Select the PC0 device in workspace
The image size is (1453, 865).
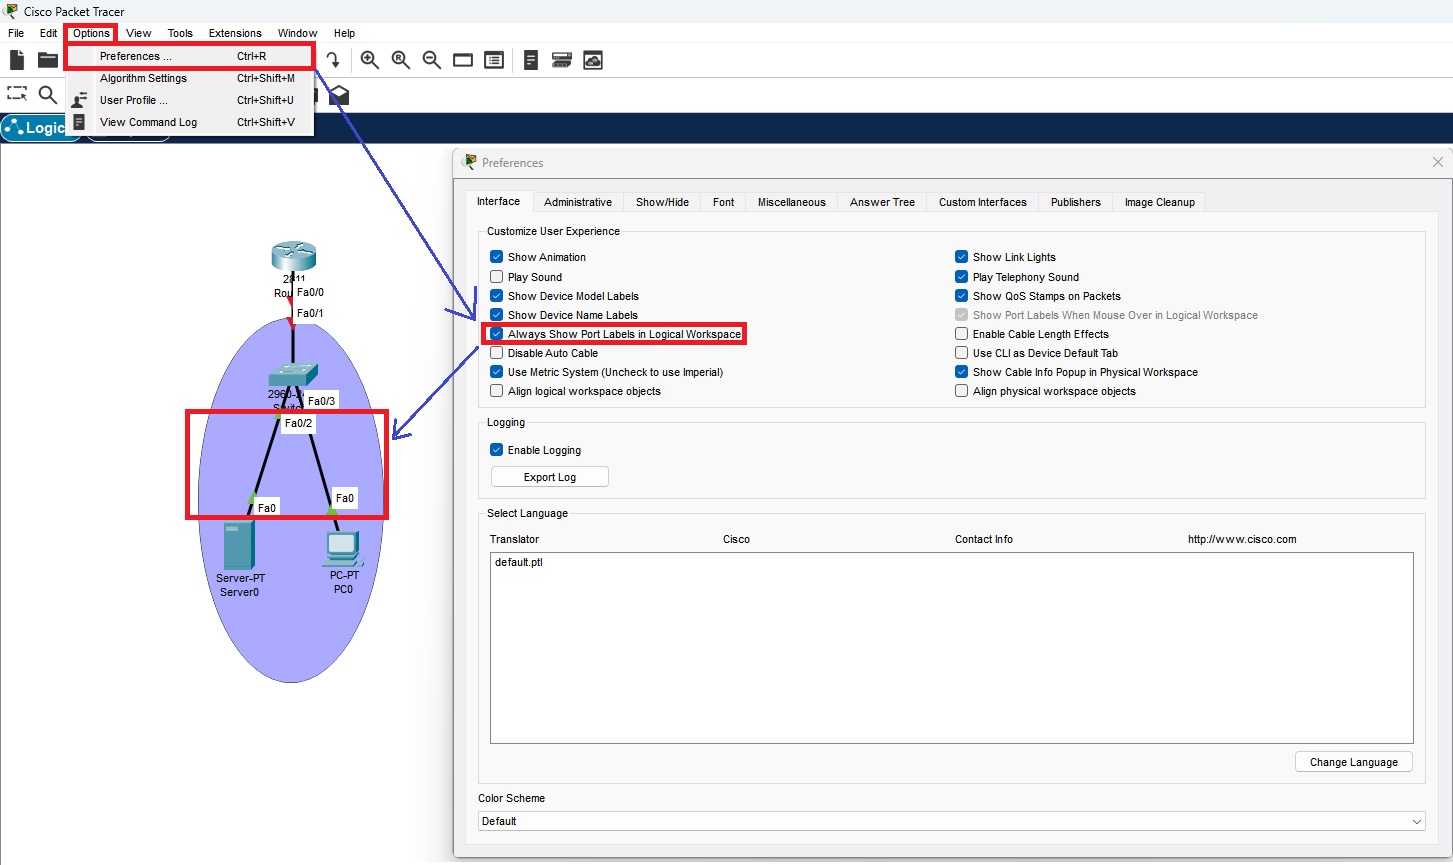pos(342,548)
